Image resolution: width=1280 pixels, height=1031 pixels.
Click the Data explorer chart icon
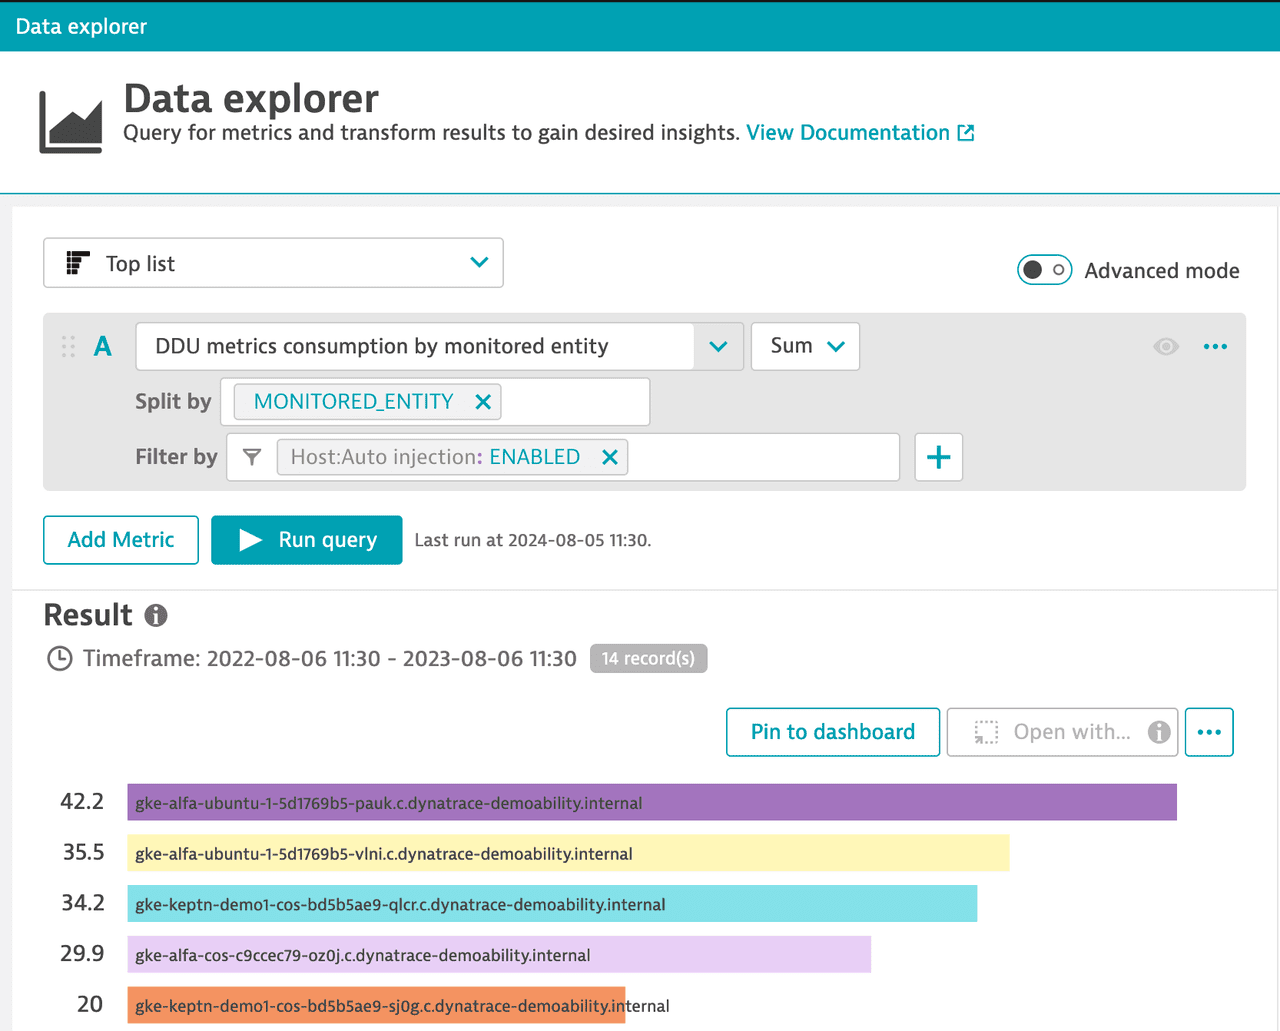click(71, 121)
